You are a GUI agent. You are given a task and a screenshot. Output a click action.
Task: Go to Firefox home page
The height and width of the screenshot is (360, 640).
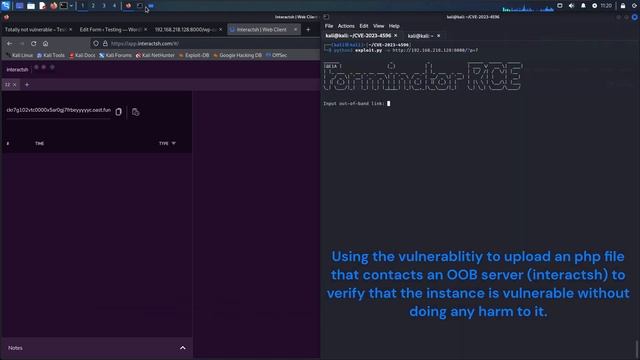46,43
